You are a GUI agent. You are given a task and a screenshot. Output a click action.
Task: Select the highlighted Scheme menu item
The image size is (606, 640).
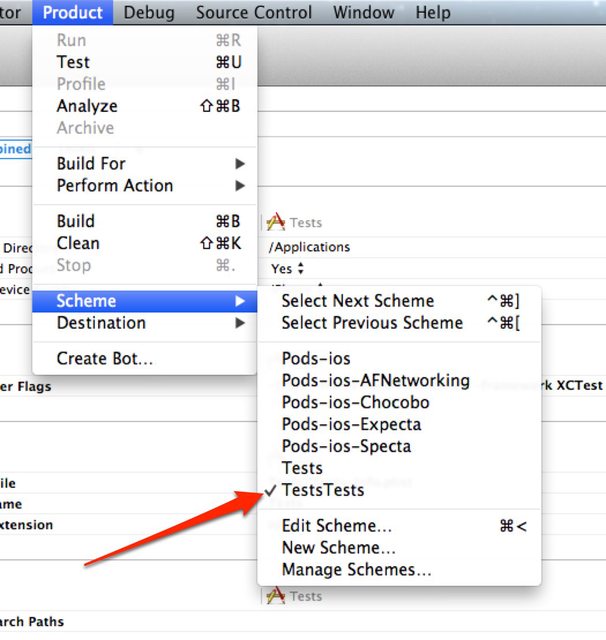point(145,301)
